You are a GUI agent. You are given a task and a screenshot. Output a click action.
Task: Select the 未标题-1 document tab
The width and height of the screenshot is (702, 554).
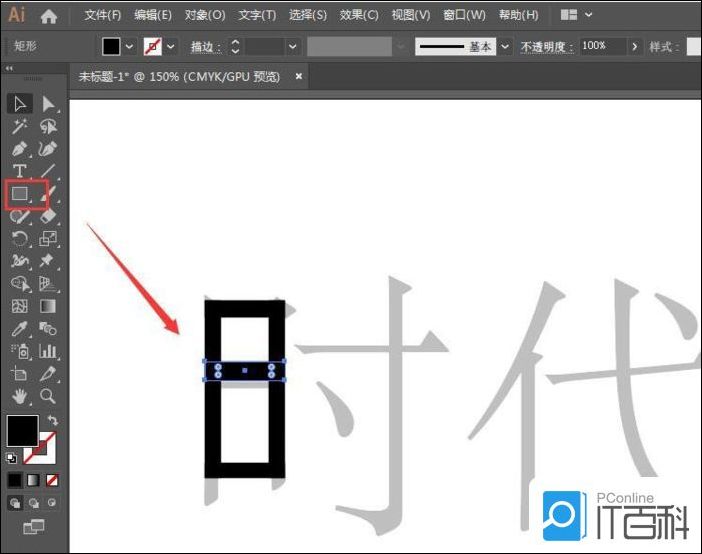point(179,77)
